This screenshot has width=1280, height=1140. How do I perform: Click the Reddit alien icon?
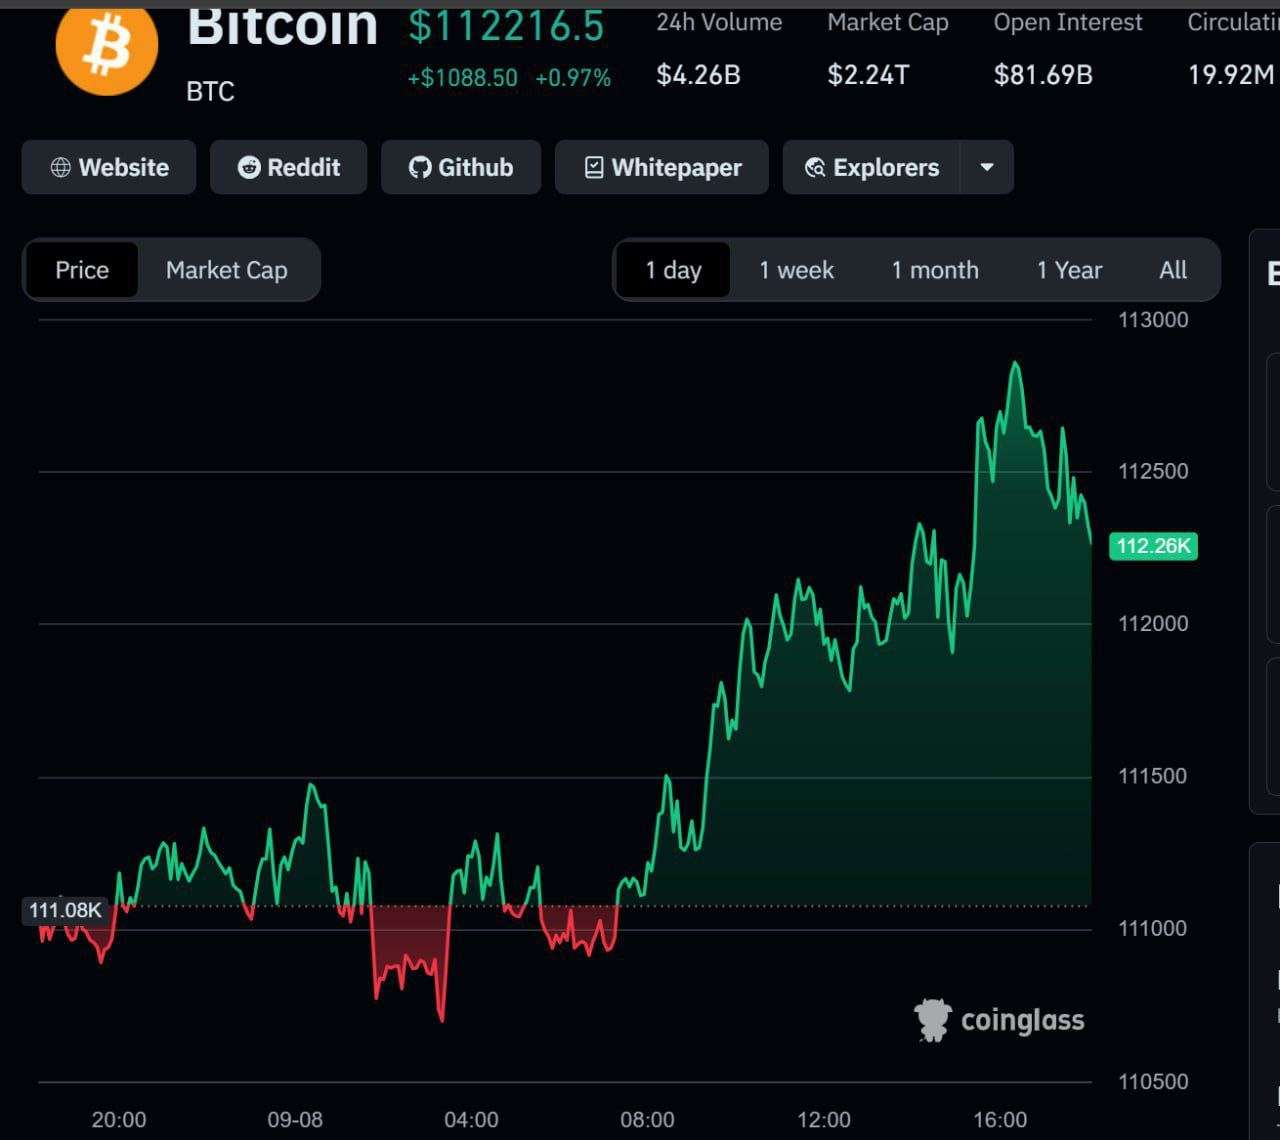pos(249,167)
